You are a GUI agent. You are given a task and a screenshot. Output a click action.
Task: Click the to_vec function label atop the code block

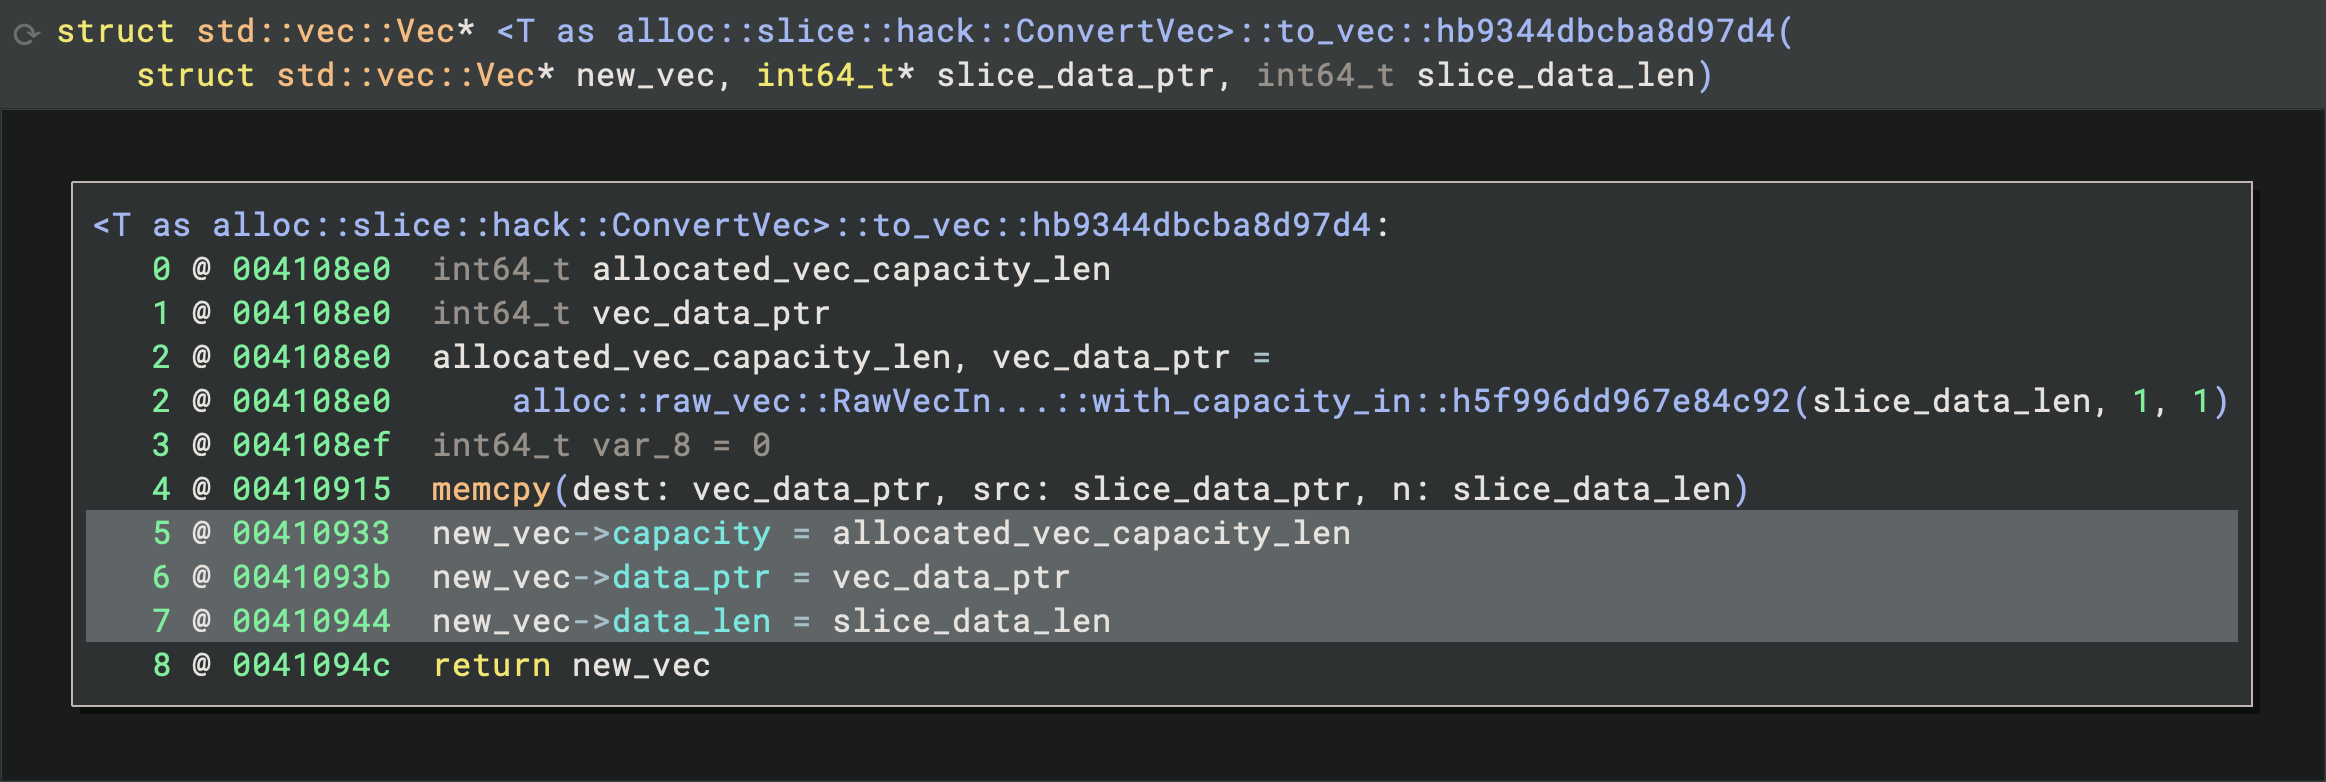741,226
